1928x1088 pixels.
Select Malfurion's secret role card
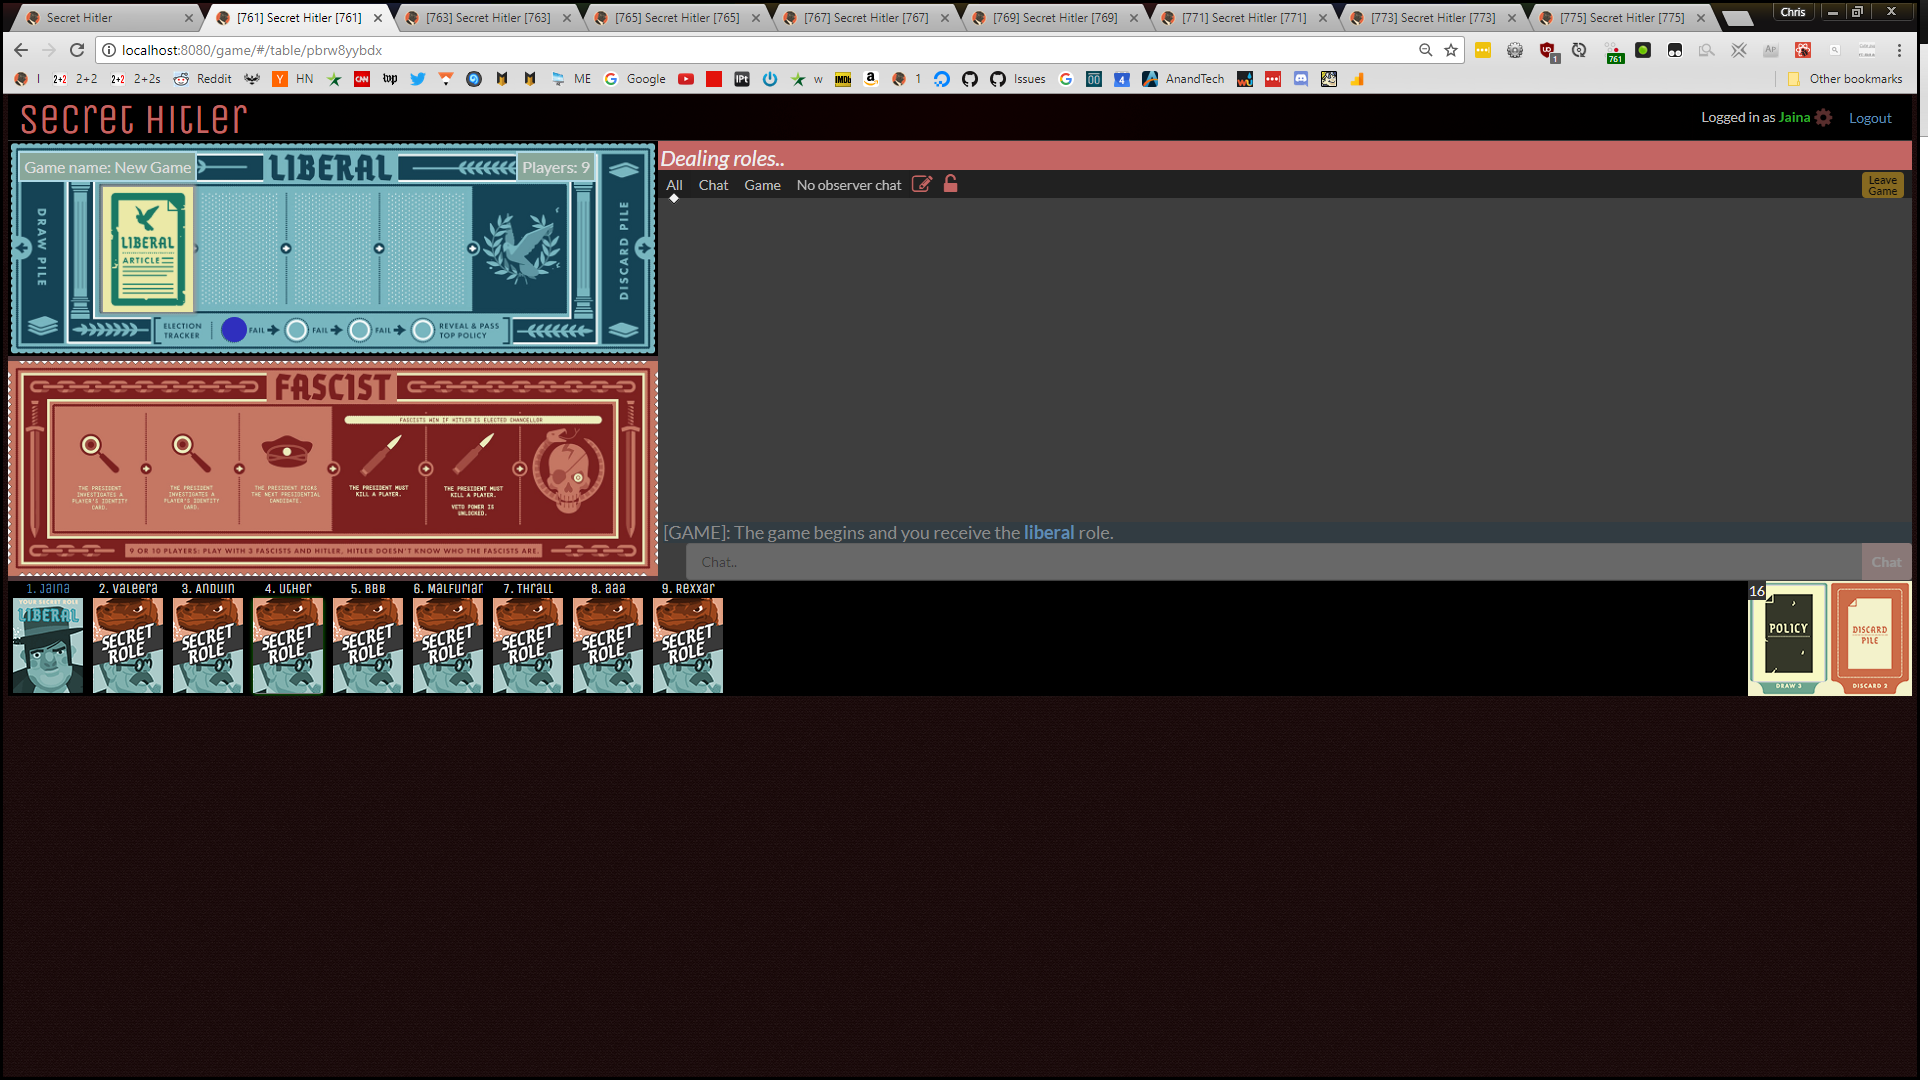448,645
